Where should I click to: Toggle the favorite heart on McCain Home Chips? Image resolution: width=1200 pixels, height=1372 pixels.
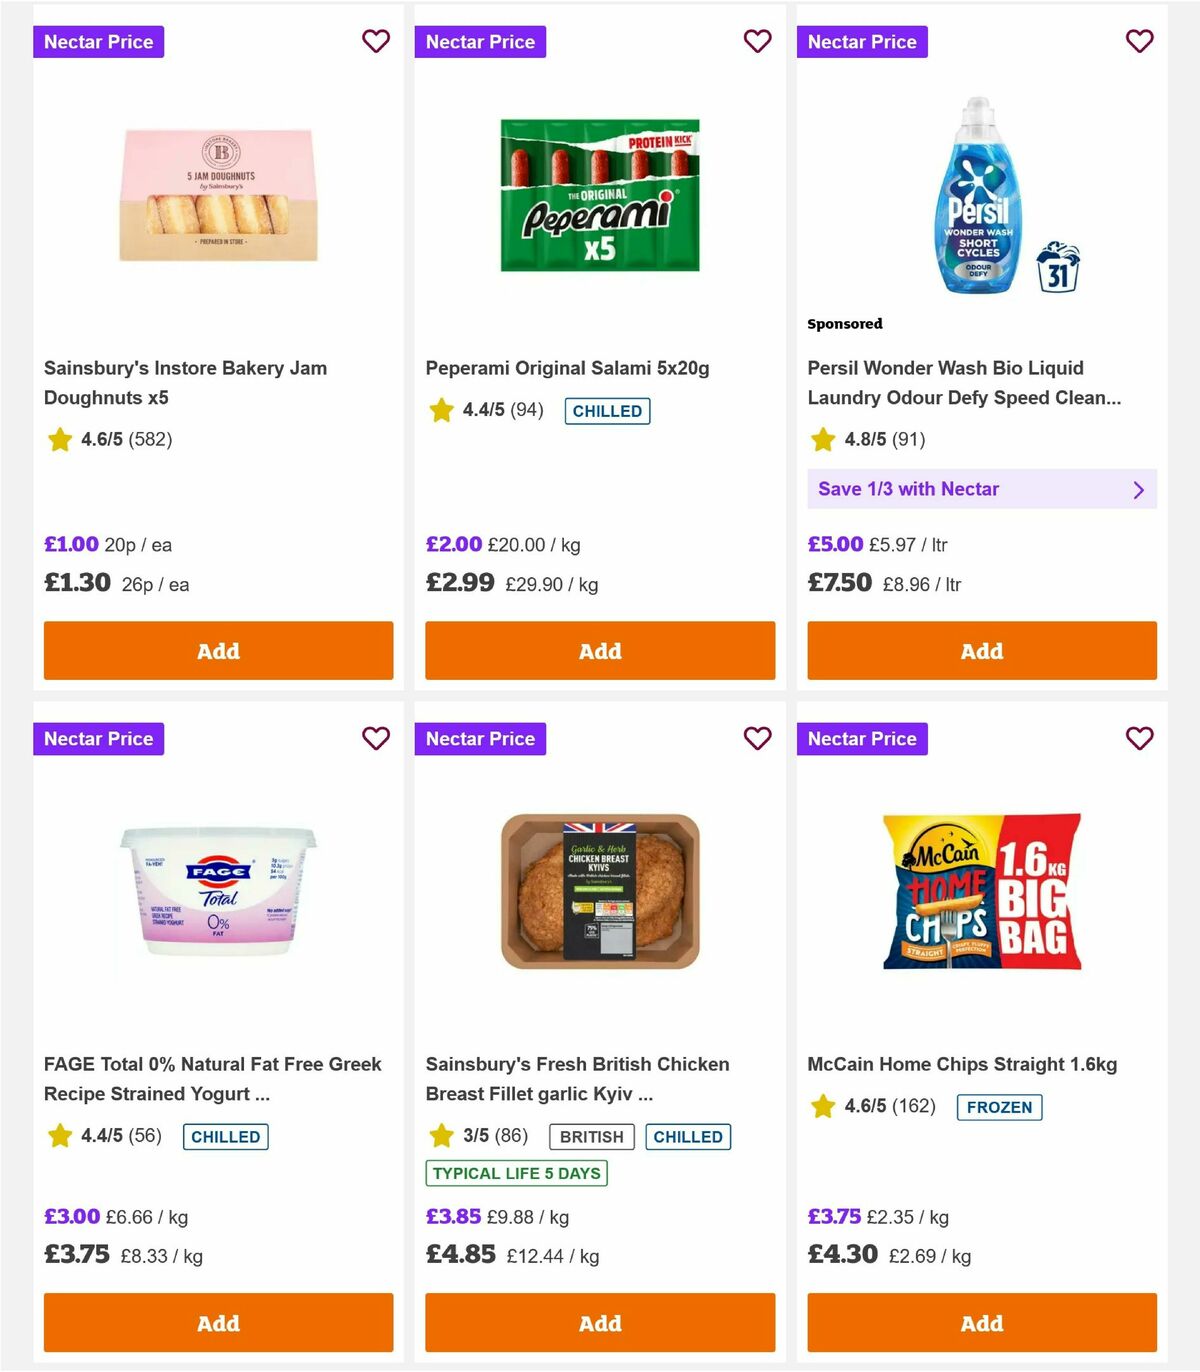click(x=1139, y=739)
